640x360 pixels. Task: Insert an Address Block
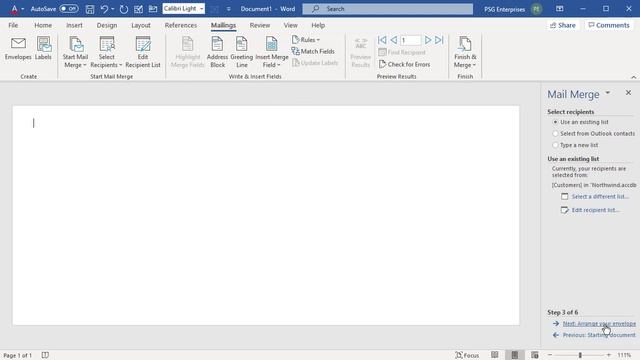pos(217,52)
